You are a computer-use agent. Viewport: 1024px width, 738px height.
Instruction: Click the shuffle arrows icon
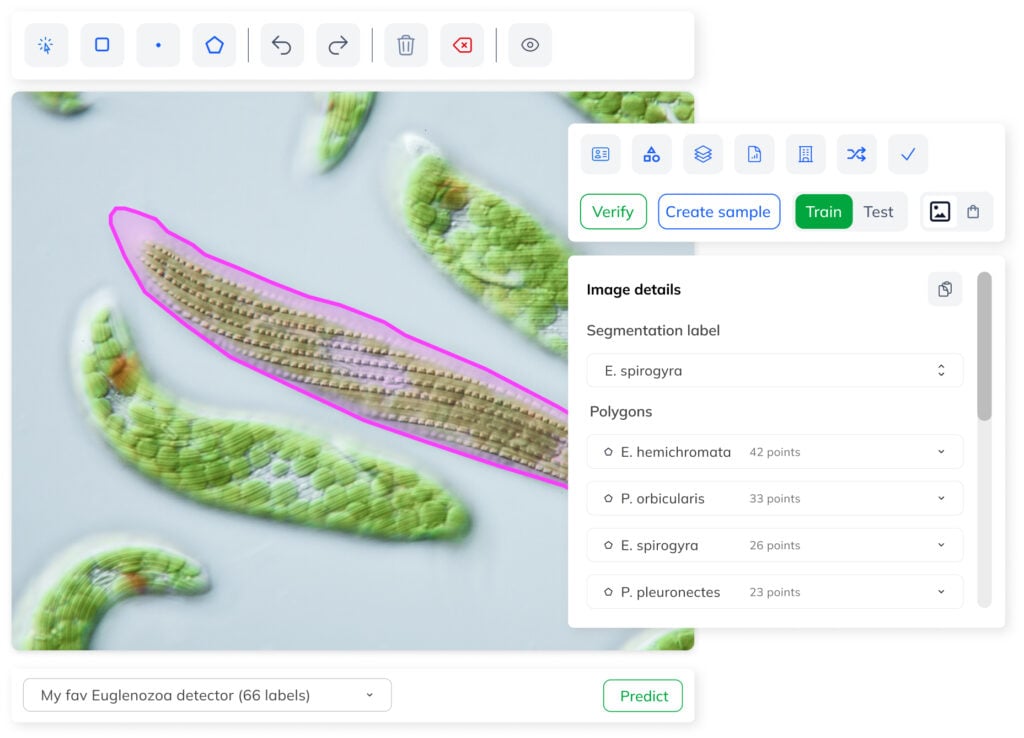pyautogui.click(x=856, y=154)
